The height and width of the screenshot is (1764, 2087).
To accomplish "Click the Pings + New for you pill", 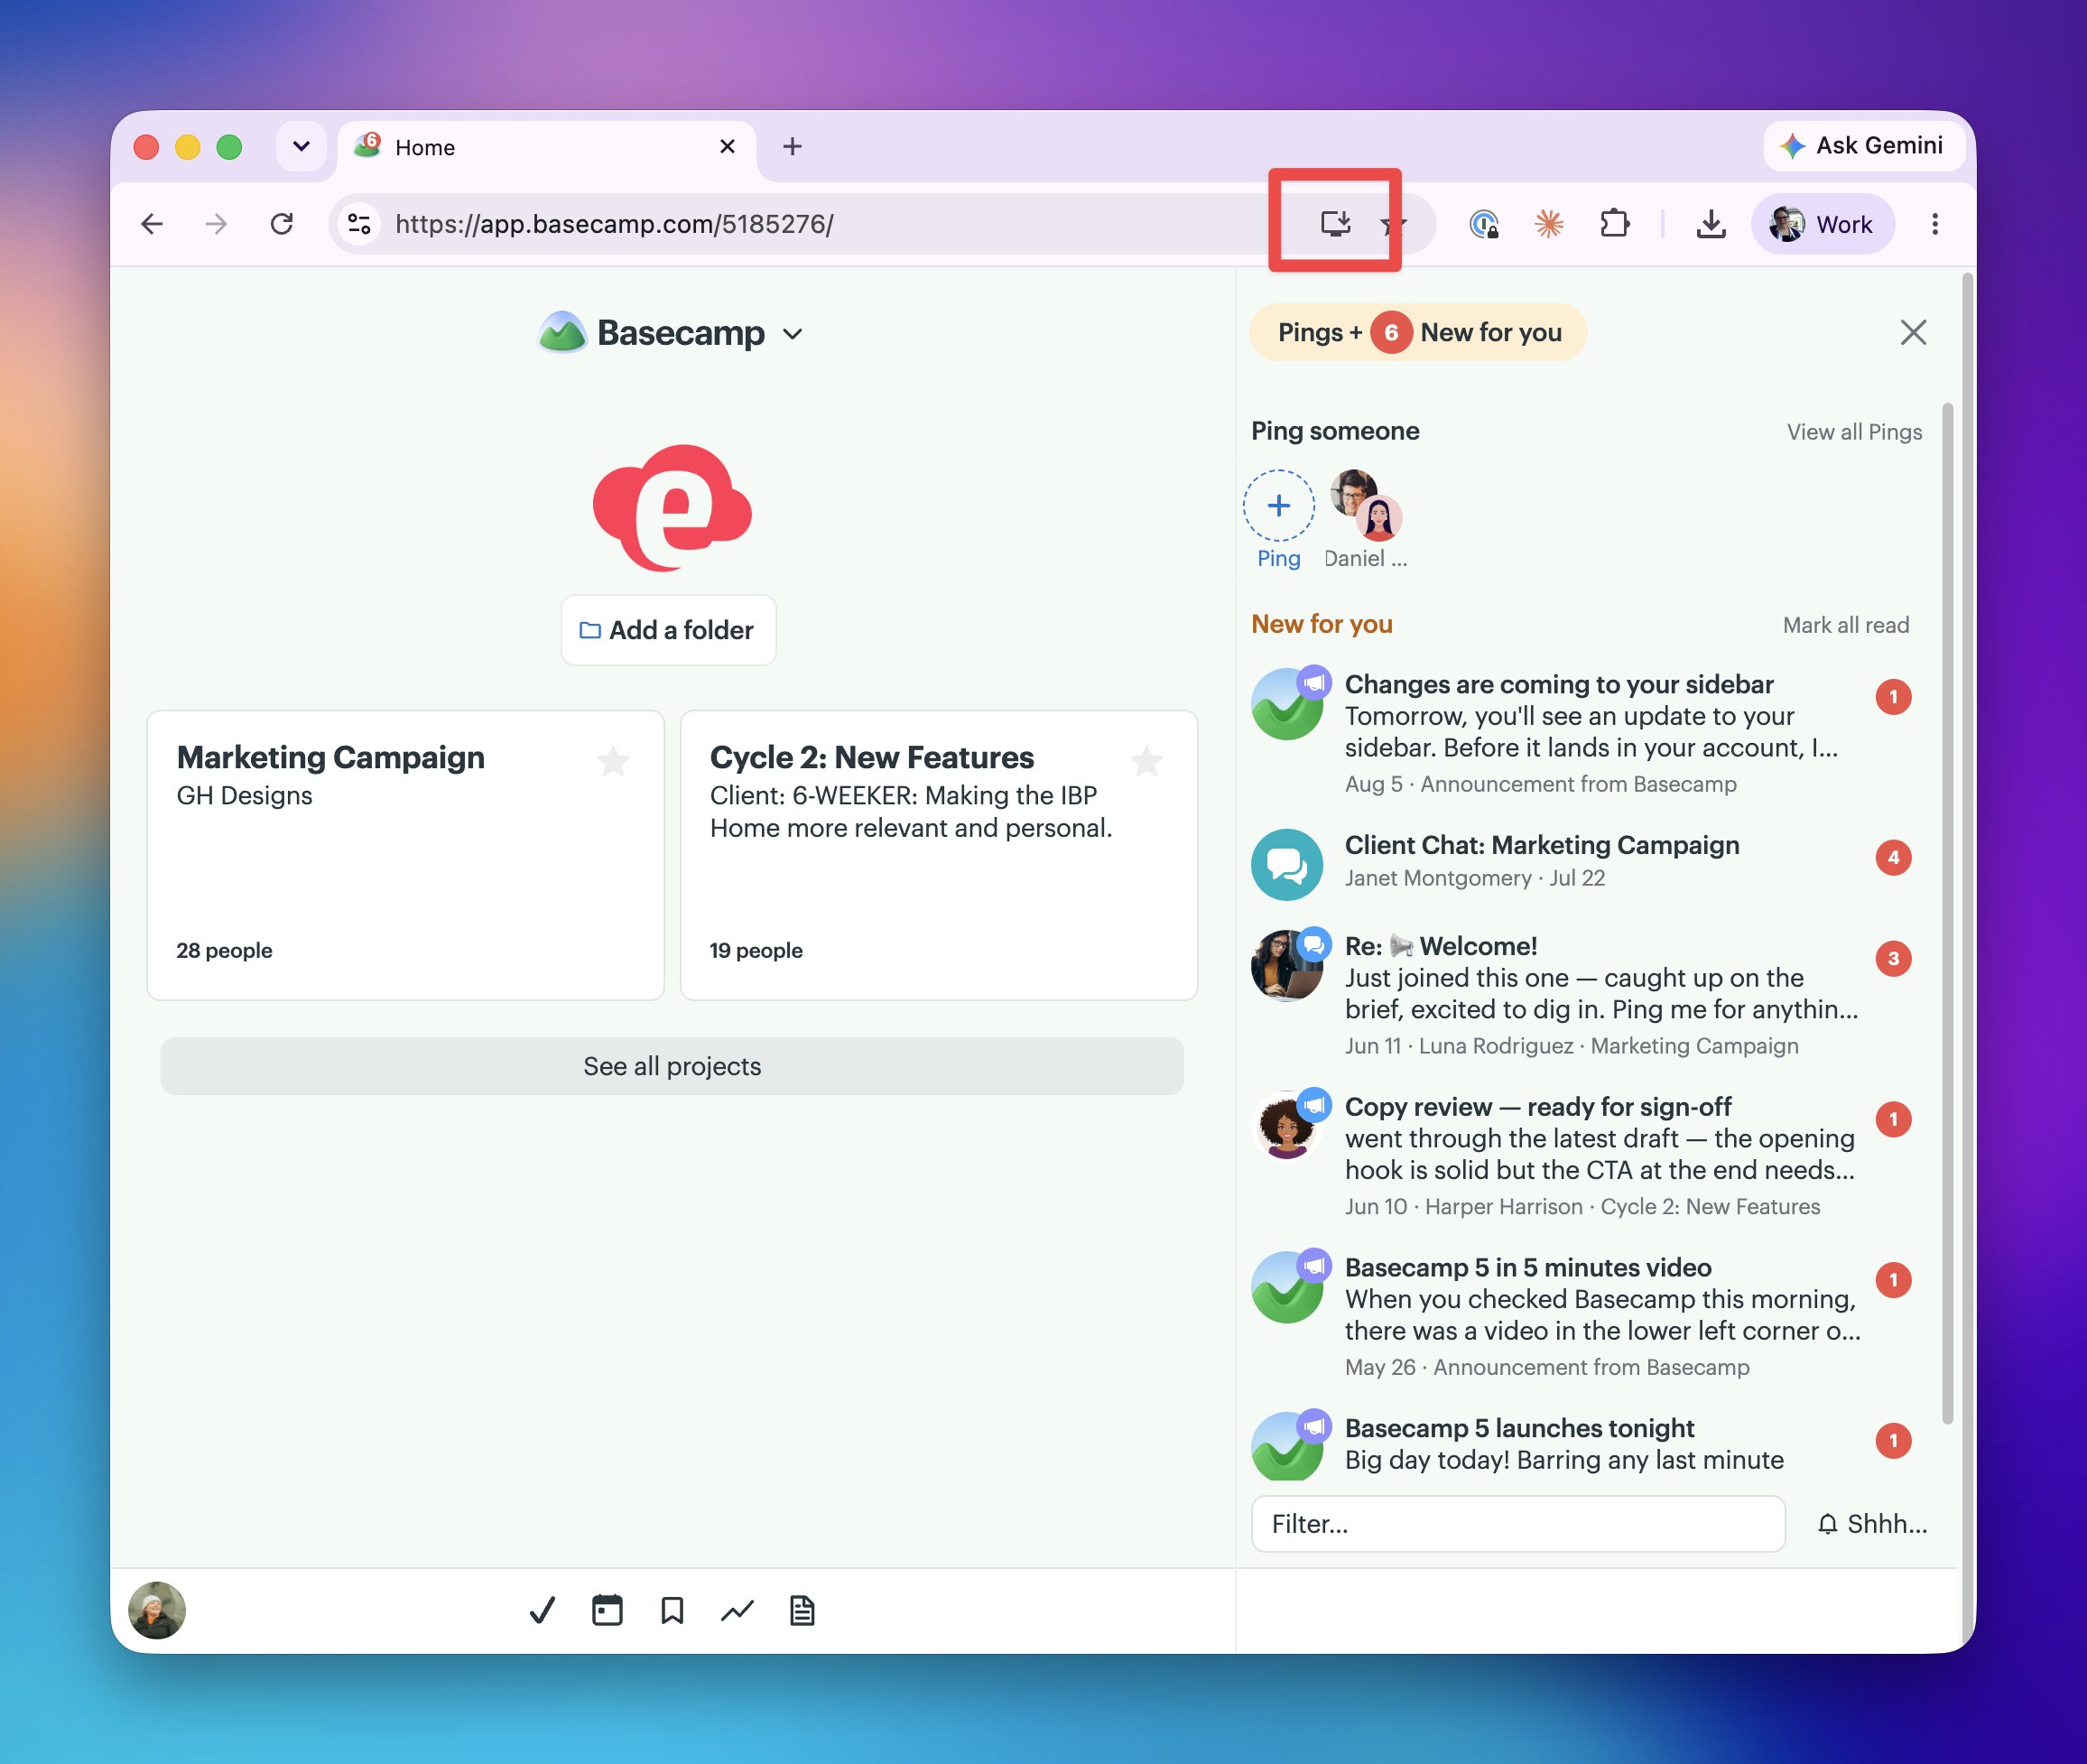I will pos(1418,332).
